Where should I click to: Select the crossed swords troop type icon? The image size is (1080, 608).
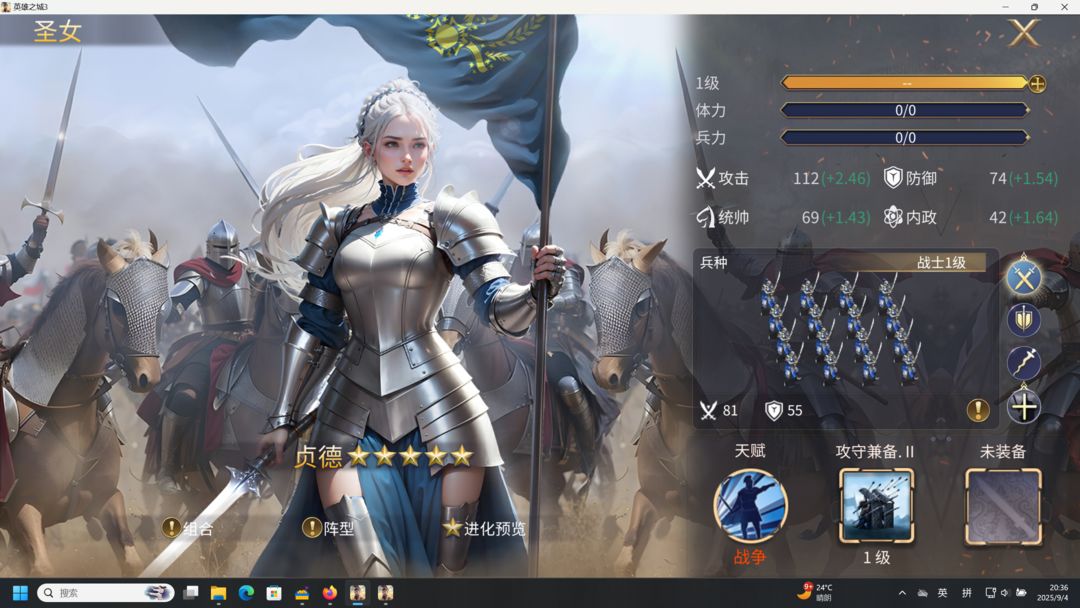tap(1024, 277)
